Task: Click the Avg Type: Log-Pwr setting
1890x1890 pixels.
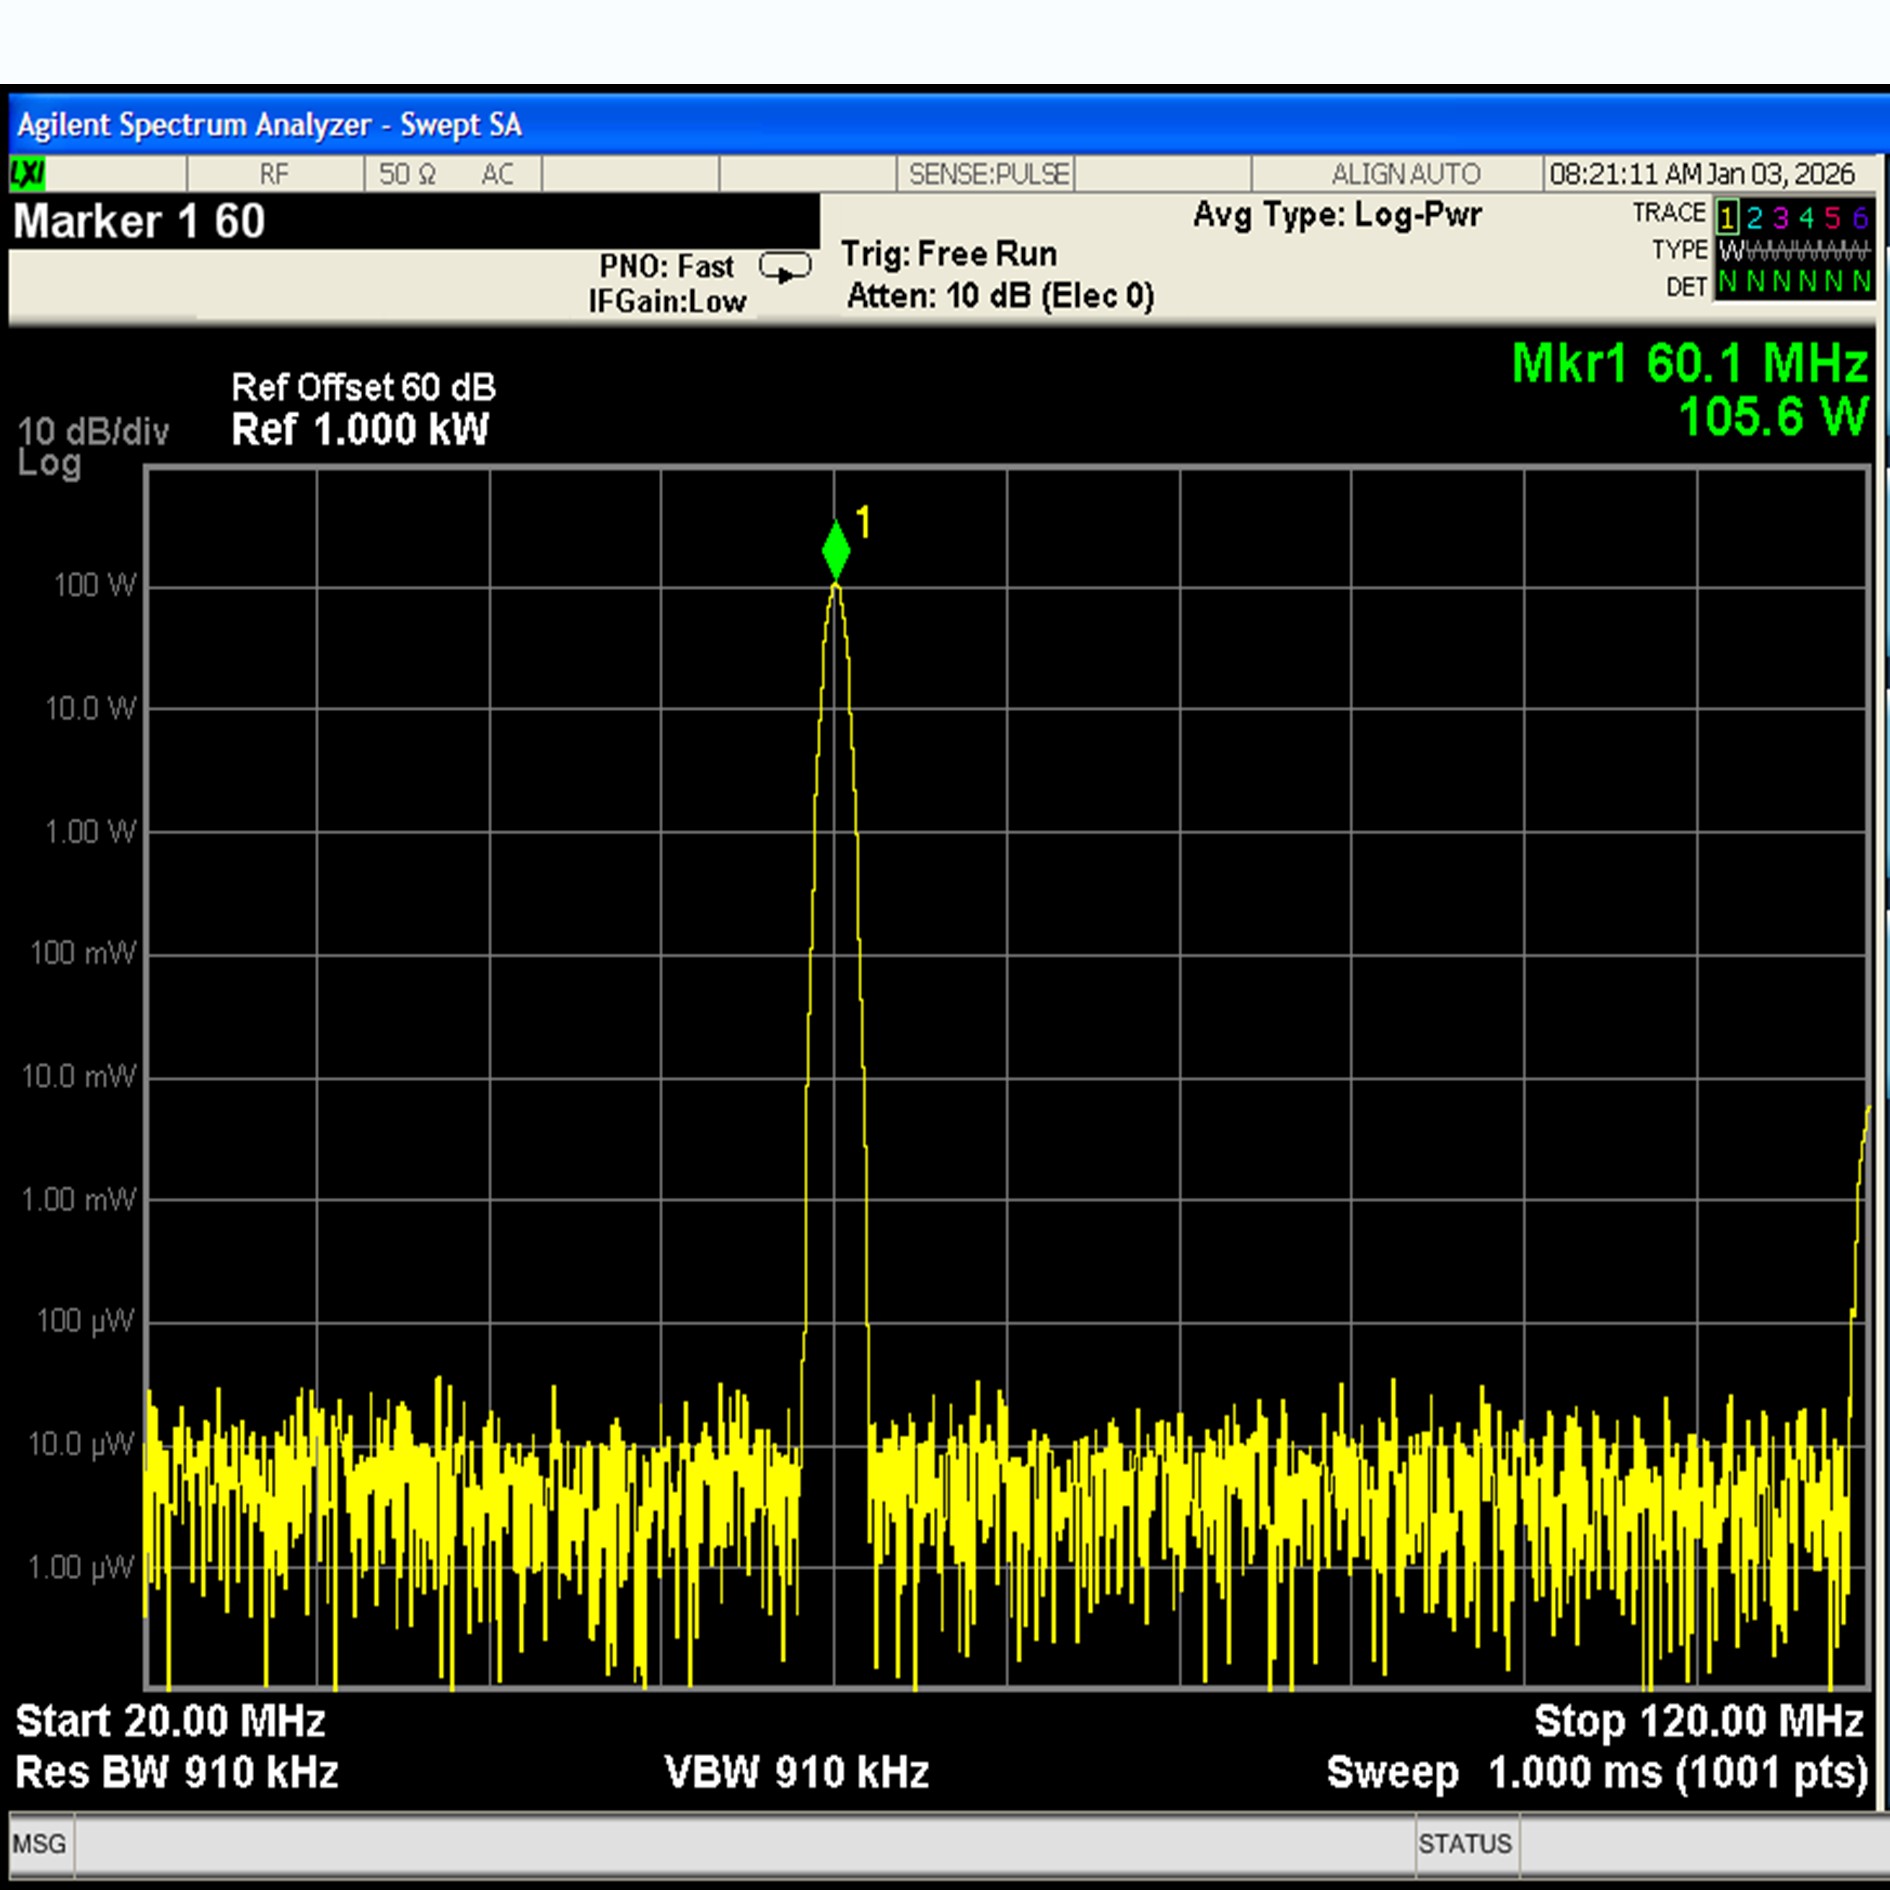Action: [1337, 215]
